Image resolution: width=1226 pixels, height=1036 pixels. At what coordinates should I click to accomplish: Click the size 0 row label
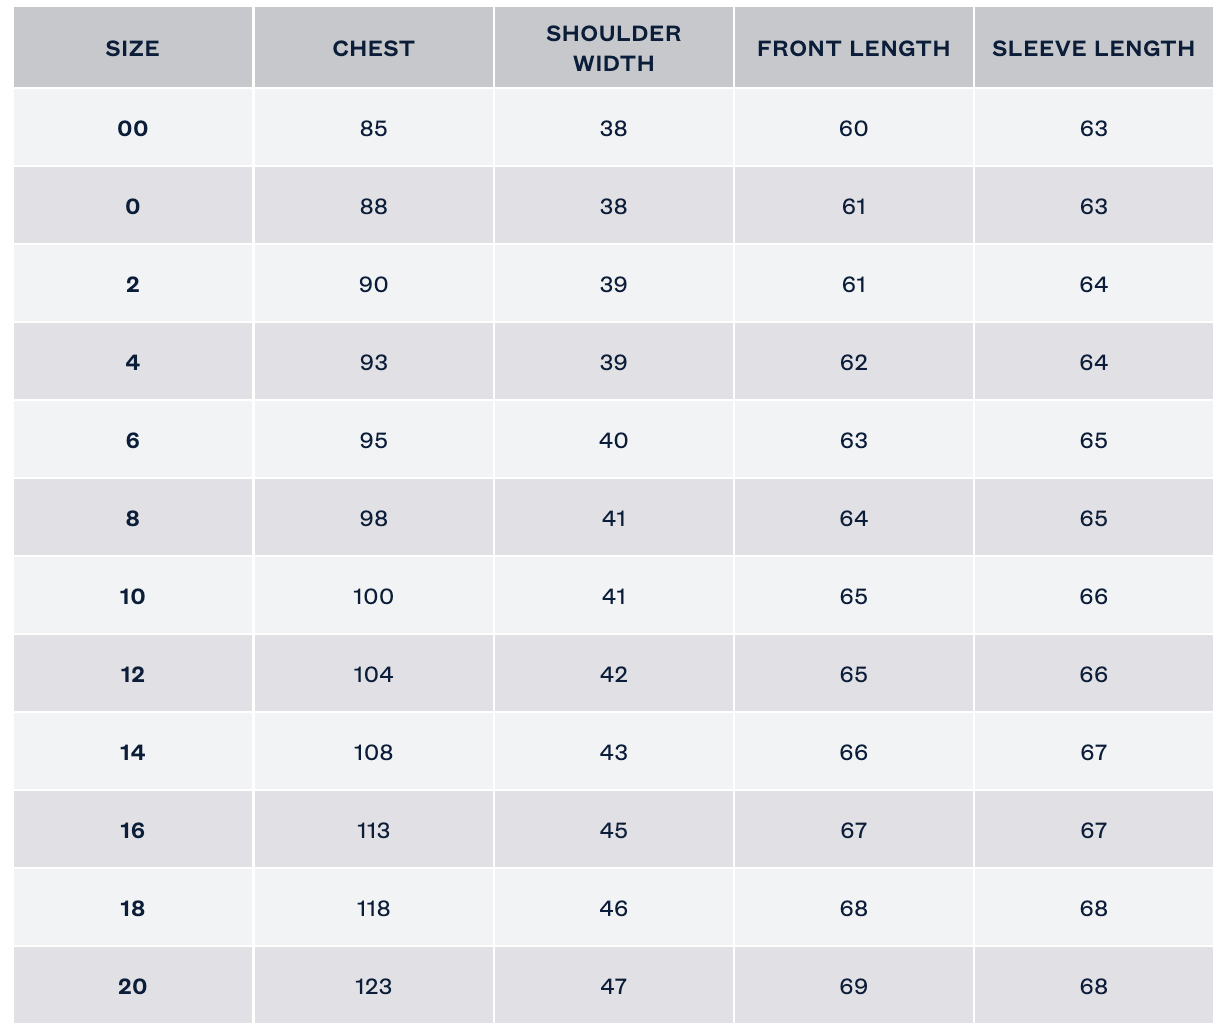coord(132,206)
